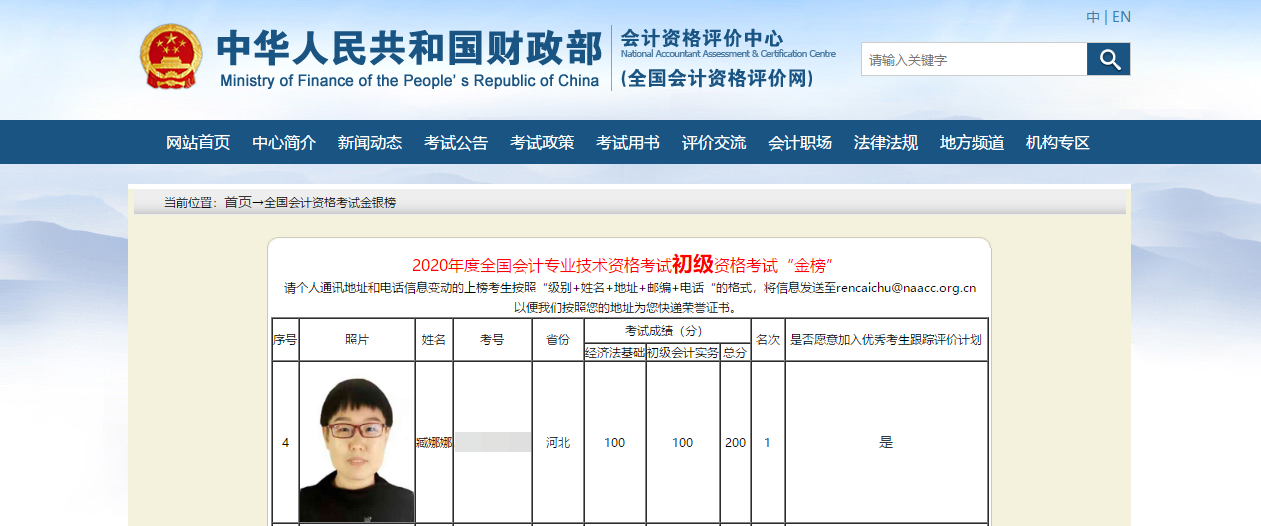The height and width of the screenshot is (526, 1261).
Task: Click the 序号 column header
Action: [x=285, y=340]
